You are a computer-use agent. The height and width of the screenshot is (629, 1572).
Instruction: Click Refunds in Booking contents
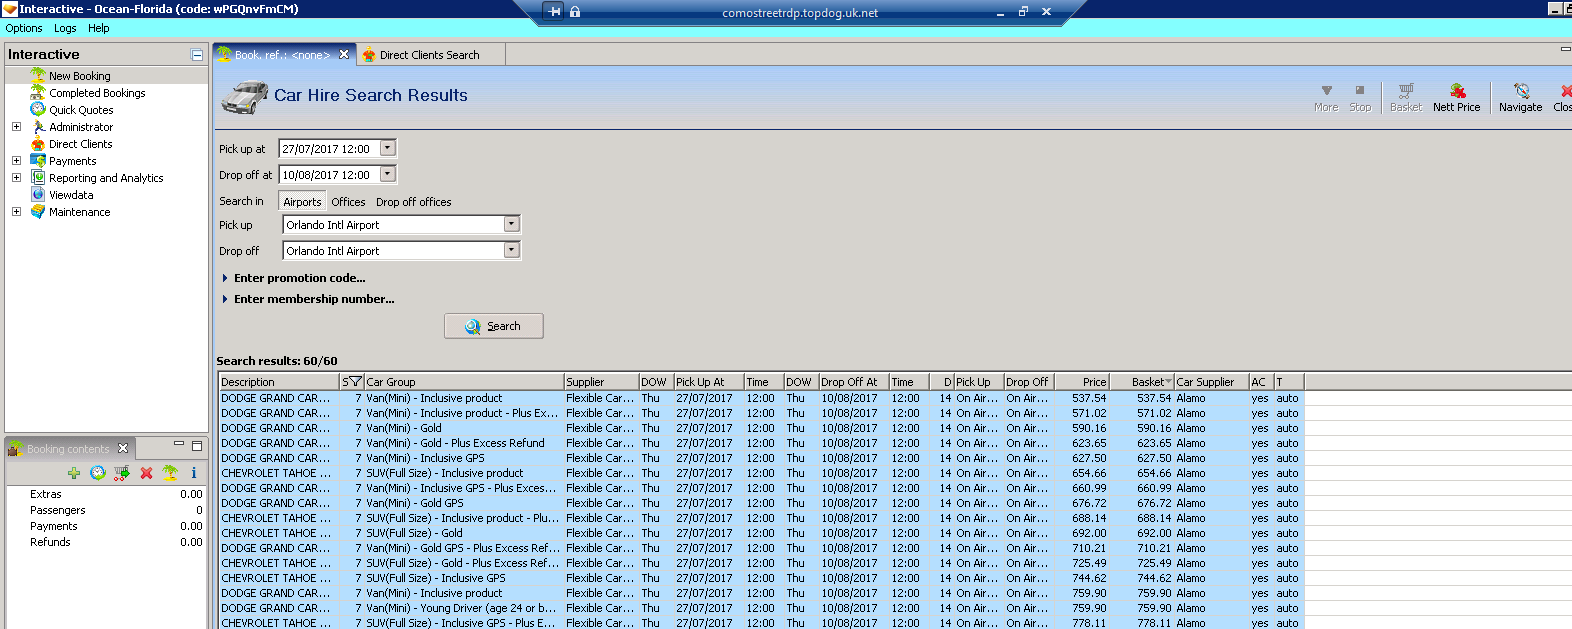click(x=50, y=542)
